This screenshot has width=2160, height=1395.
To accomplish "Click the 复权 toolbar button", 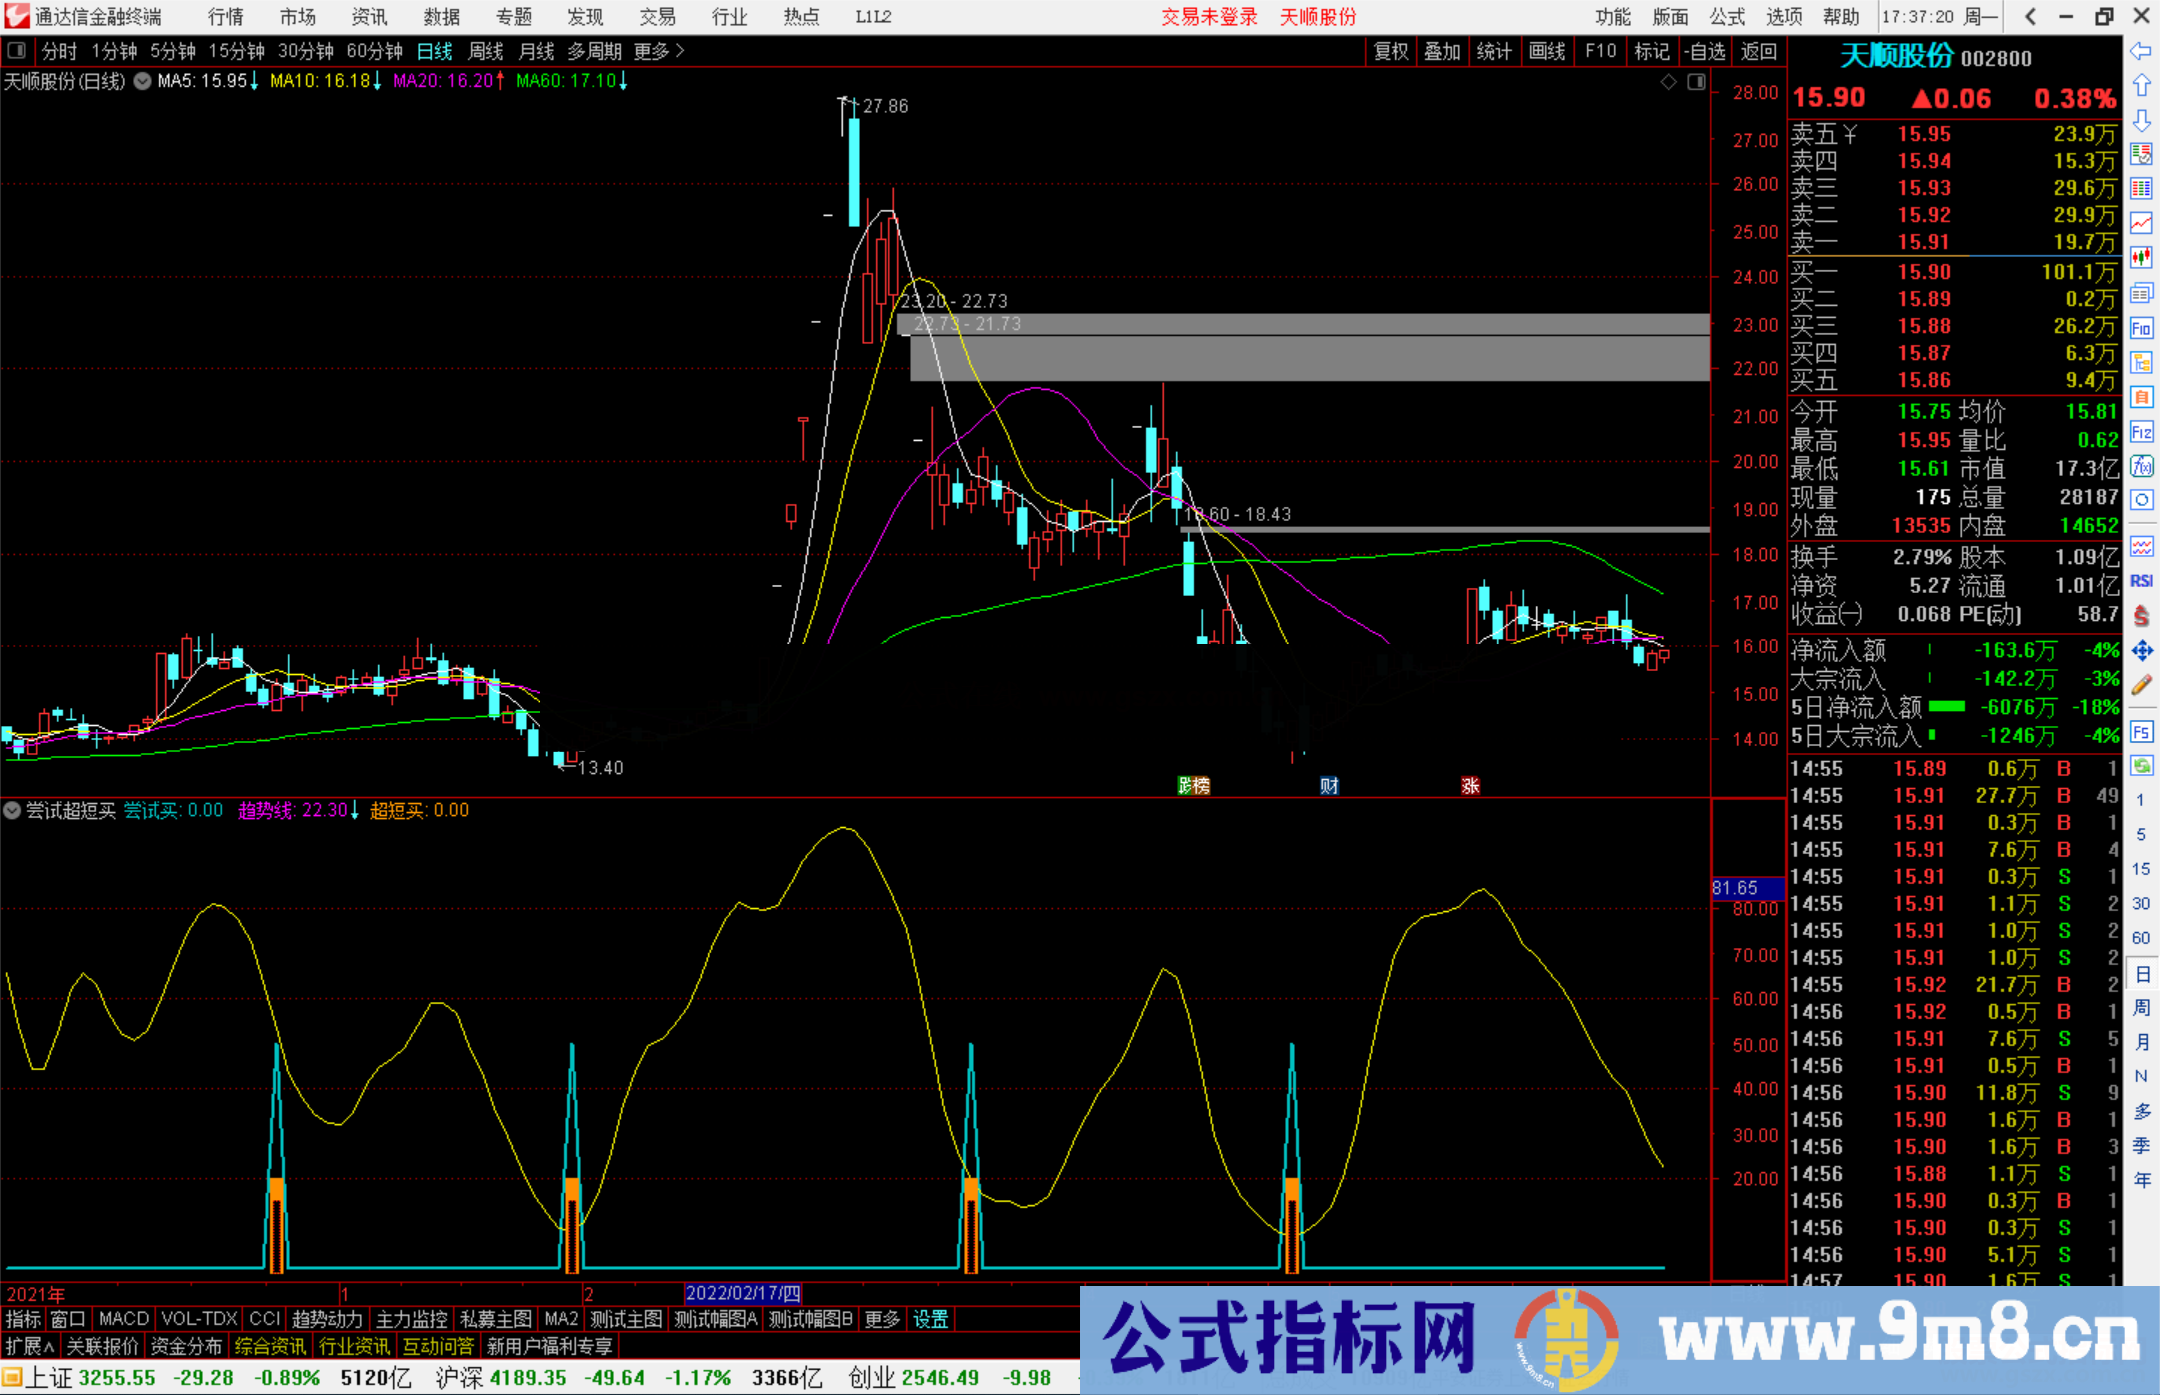I will pyautogui.click(x=1391, y=51).
